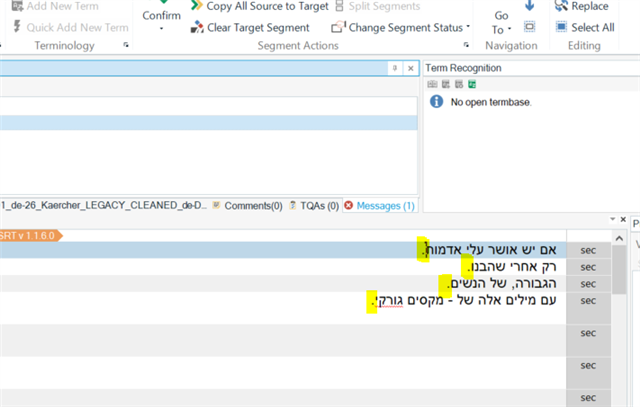Switch to the TQAs (0) tab
640x407 pixels.
[x=314, y=206]
